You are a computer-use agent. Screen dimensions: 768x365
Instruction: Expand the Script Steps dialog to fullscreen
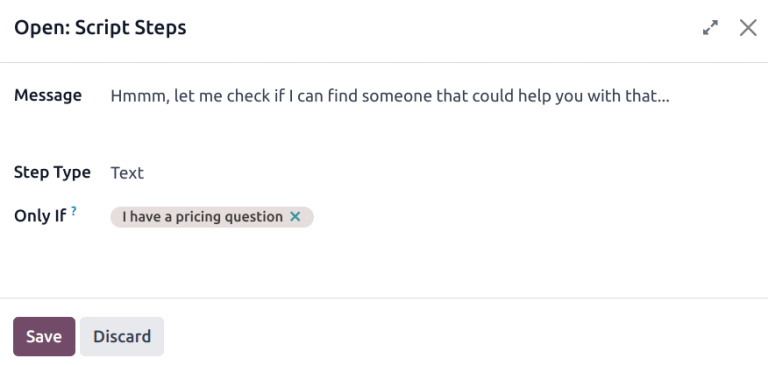[710, 28]
